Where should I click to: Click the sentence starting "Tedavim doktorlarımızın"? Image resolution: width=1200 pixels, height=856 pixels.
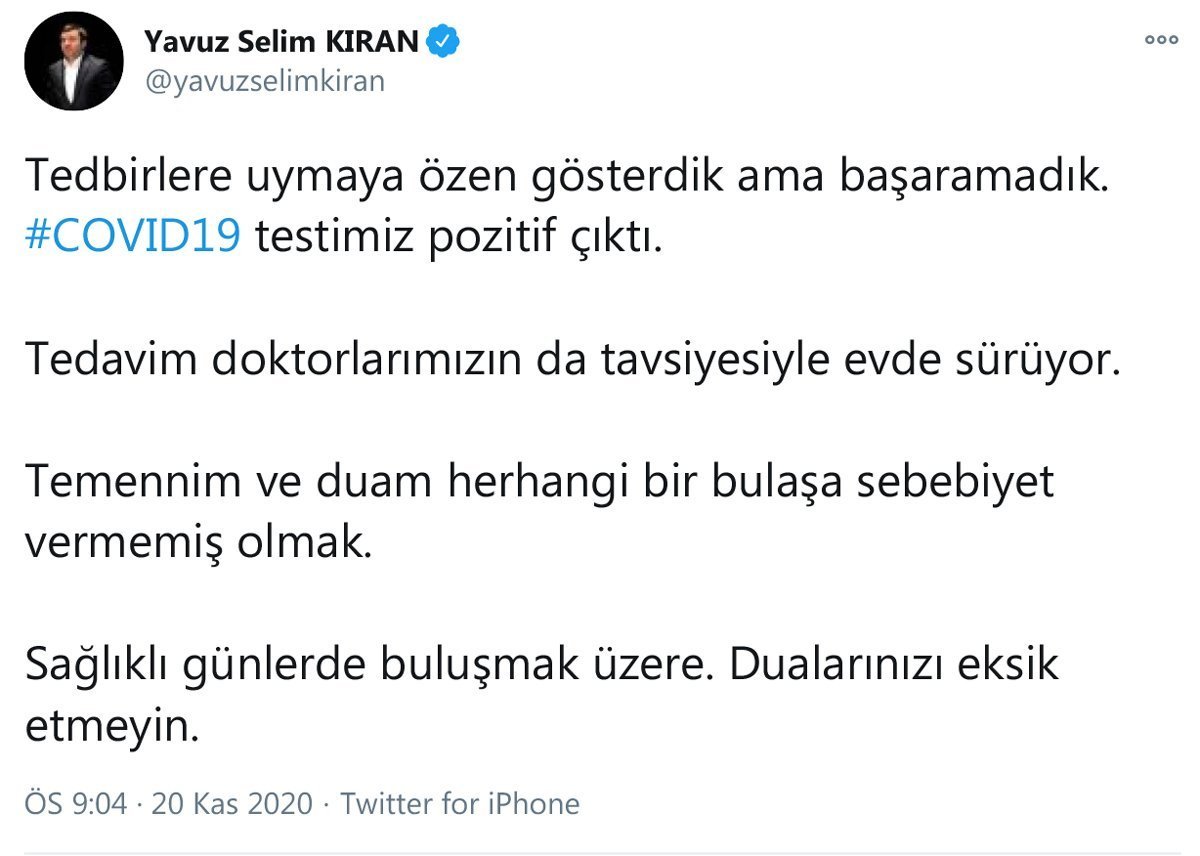(570, 361)
